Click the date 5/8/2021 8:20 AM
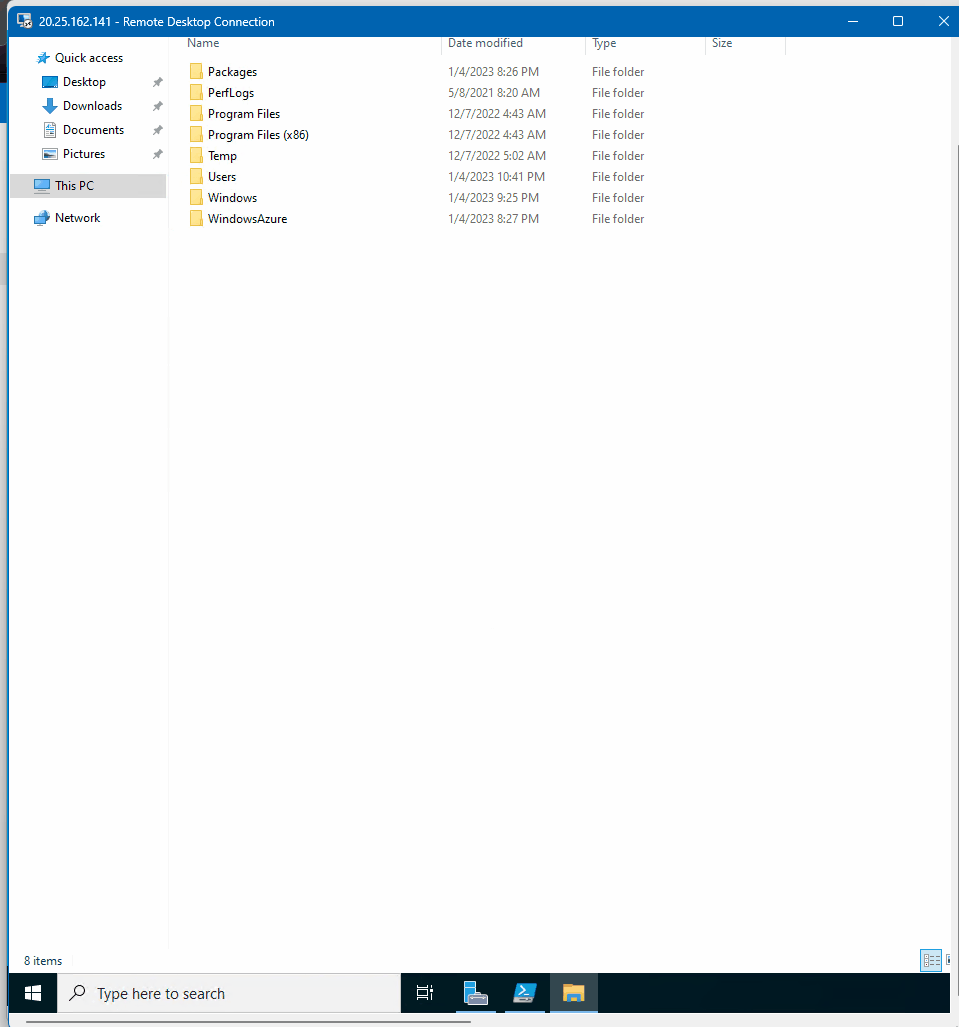 [x=494, y=92]
